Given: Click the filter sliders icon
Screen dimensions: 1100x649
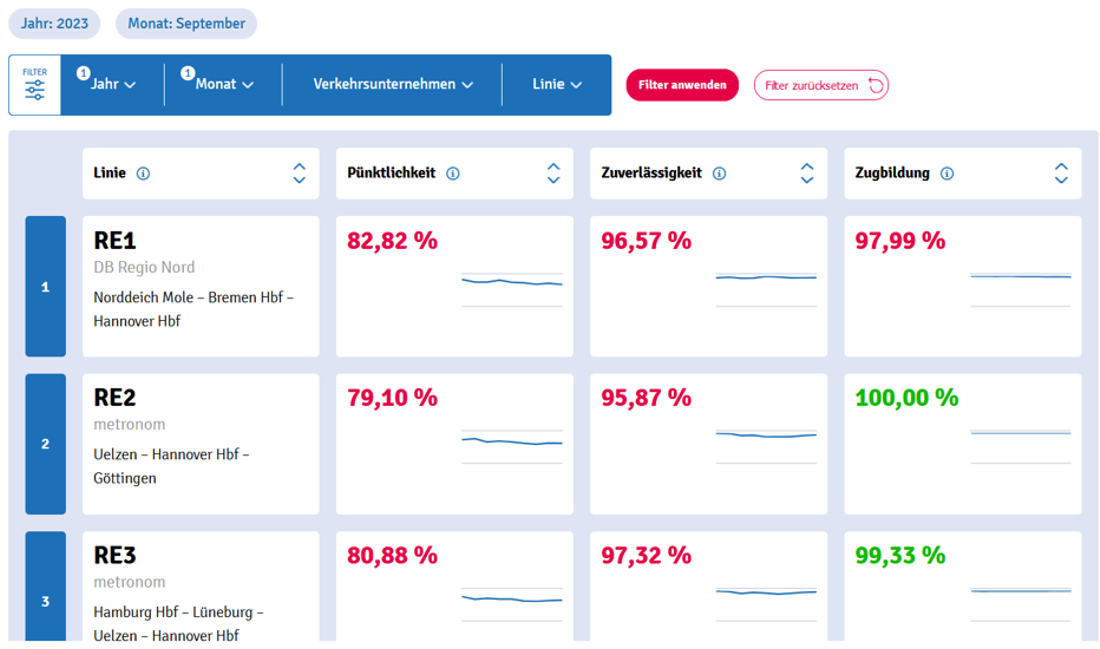Looking at the screenshot, I should click(35, 86).
